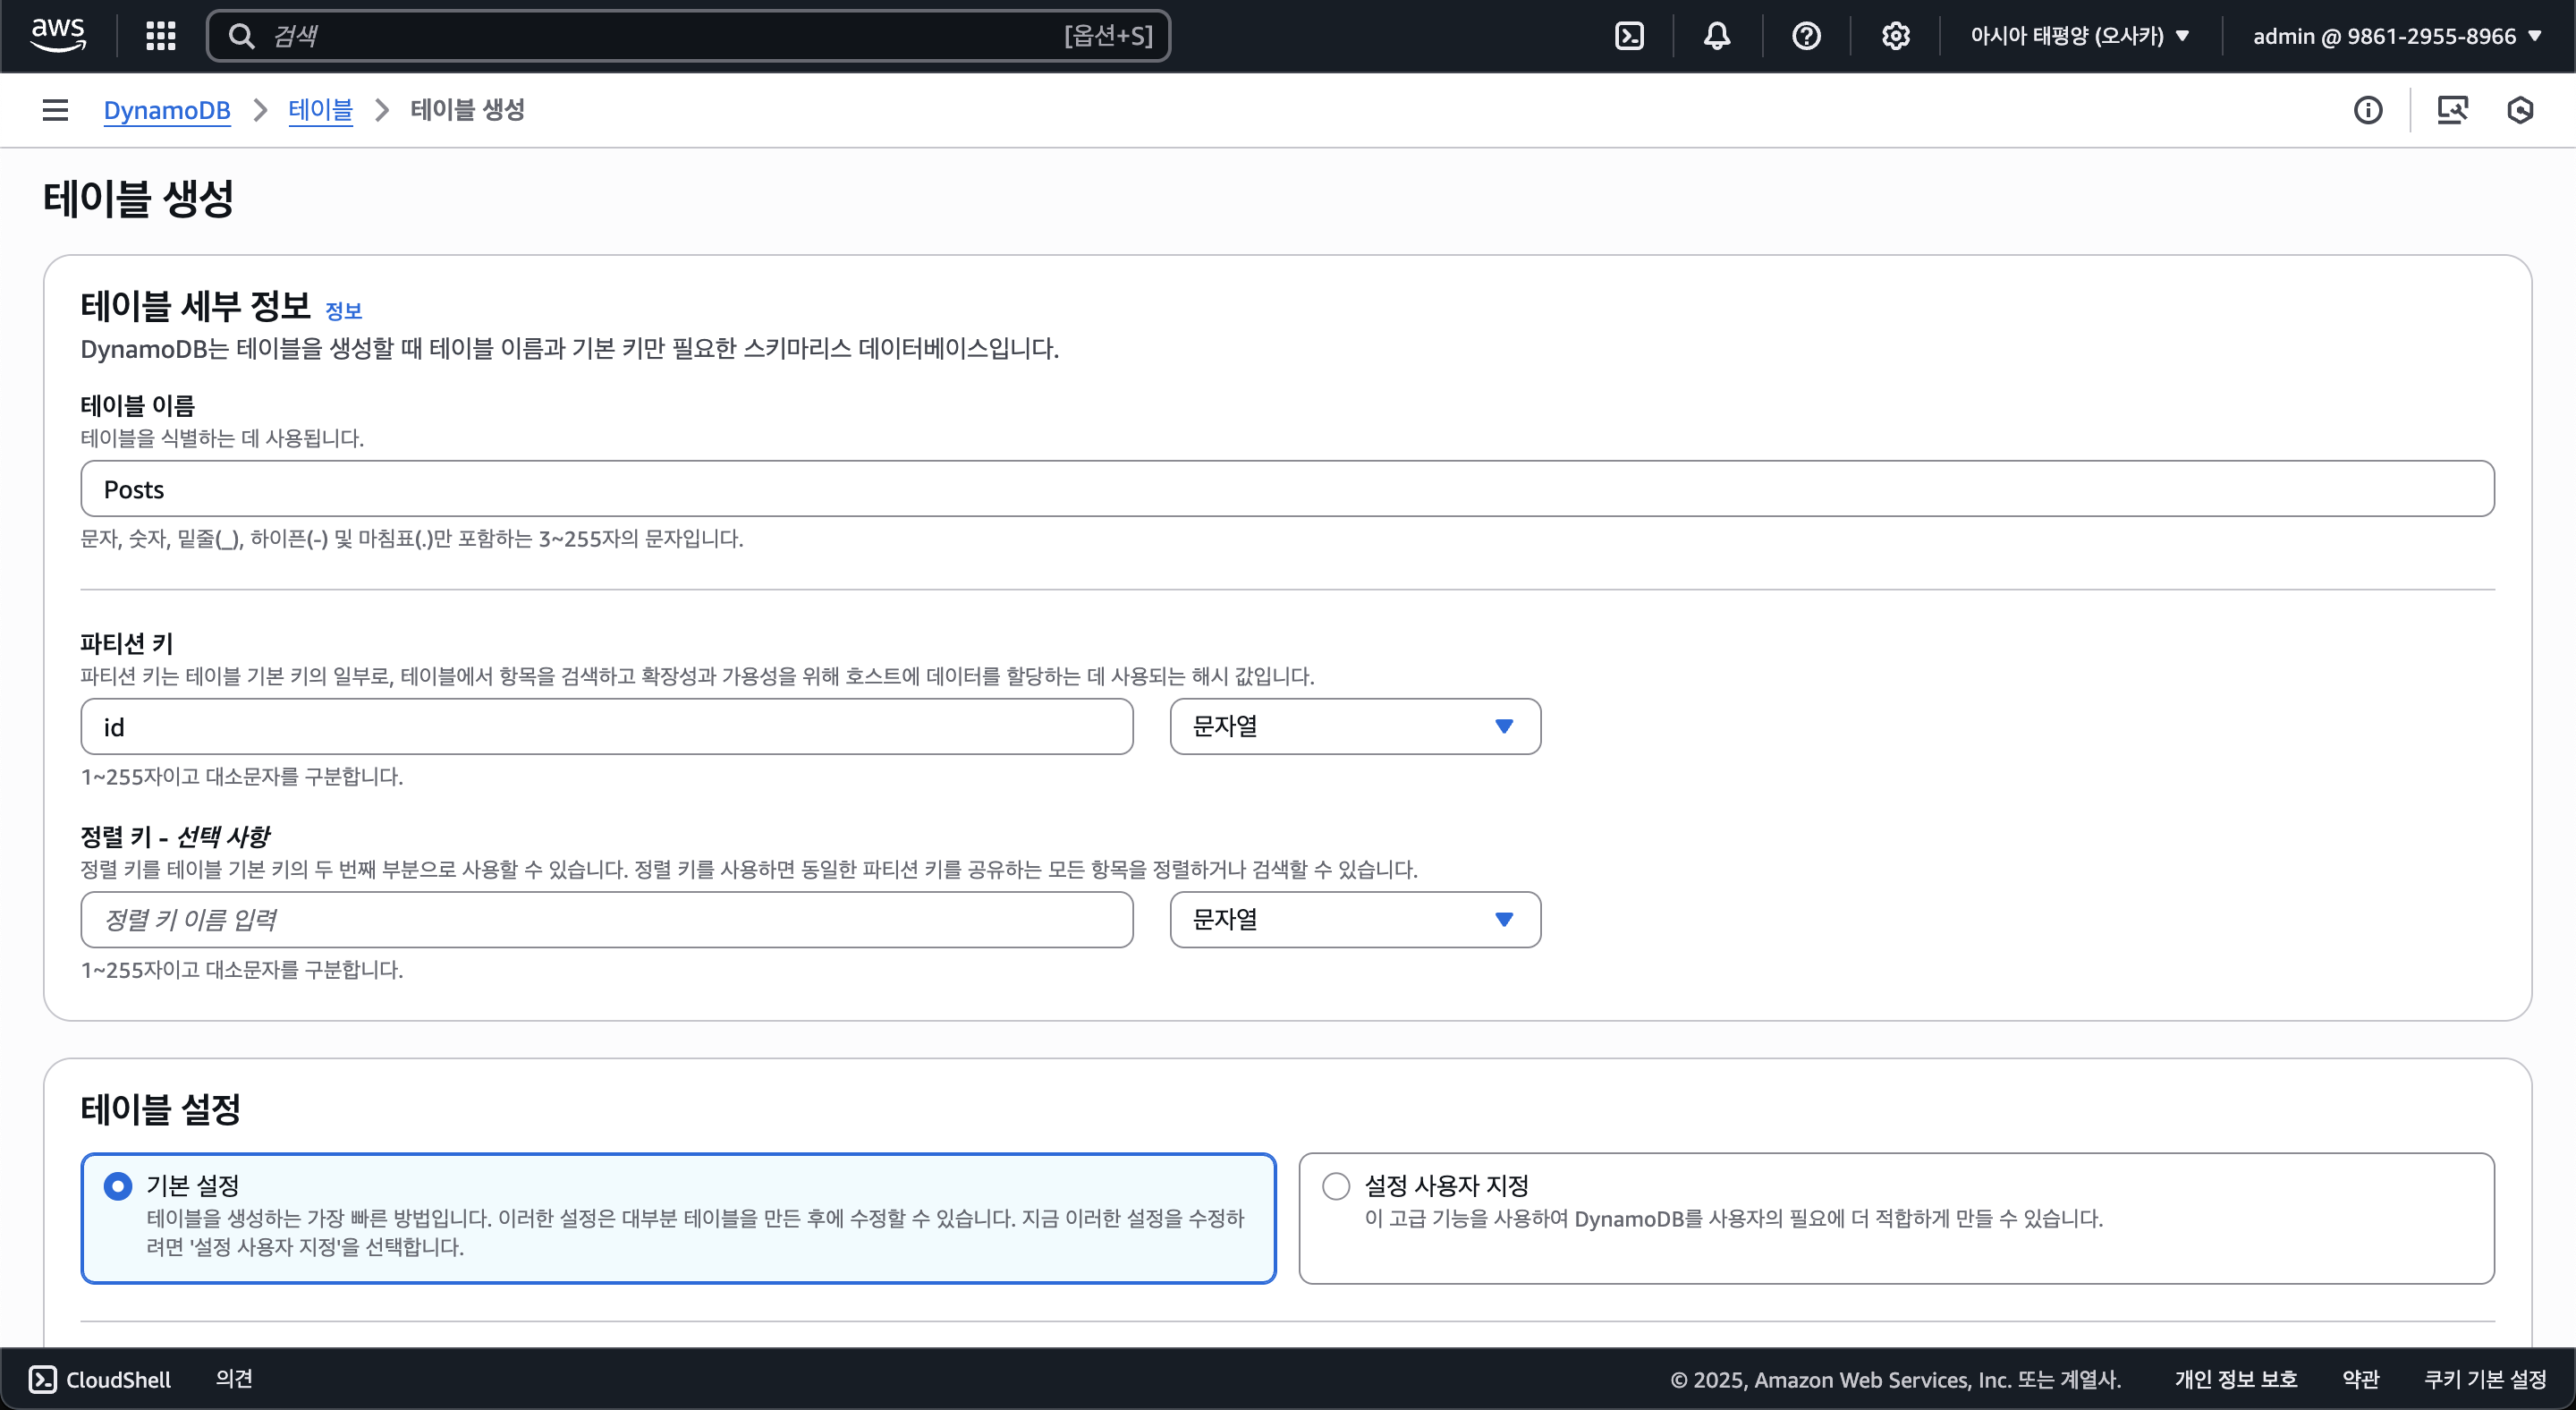This screenshot has height=1410, width=2576.
Task: Toggle the hamburger side navigation menu
Action: (56, 110)
